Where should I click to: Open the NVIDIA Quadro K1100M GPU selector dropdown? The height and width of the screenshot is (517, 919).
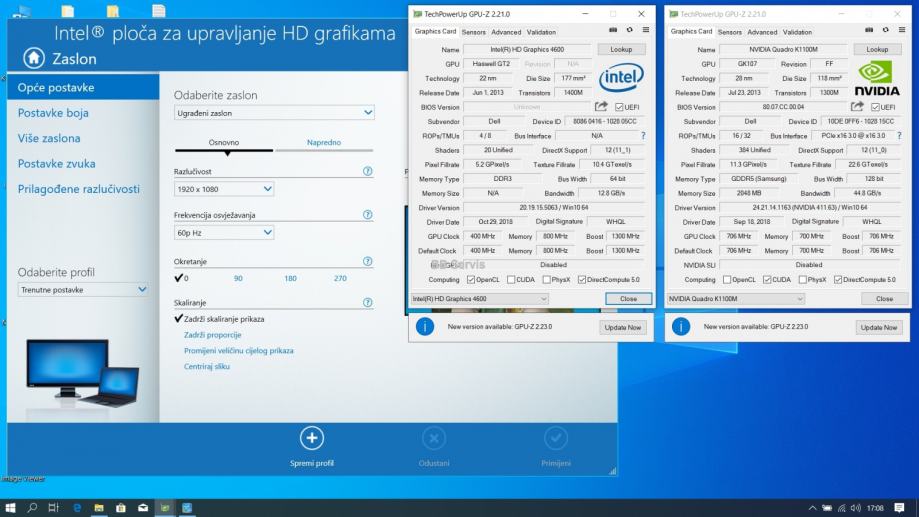735,299
